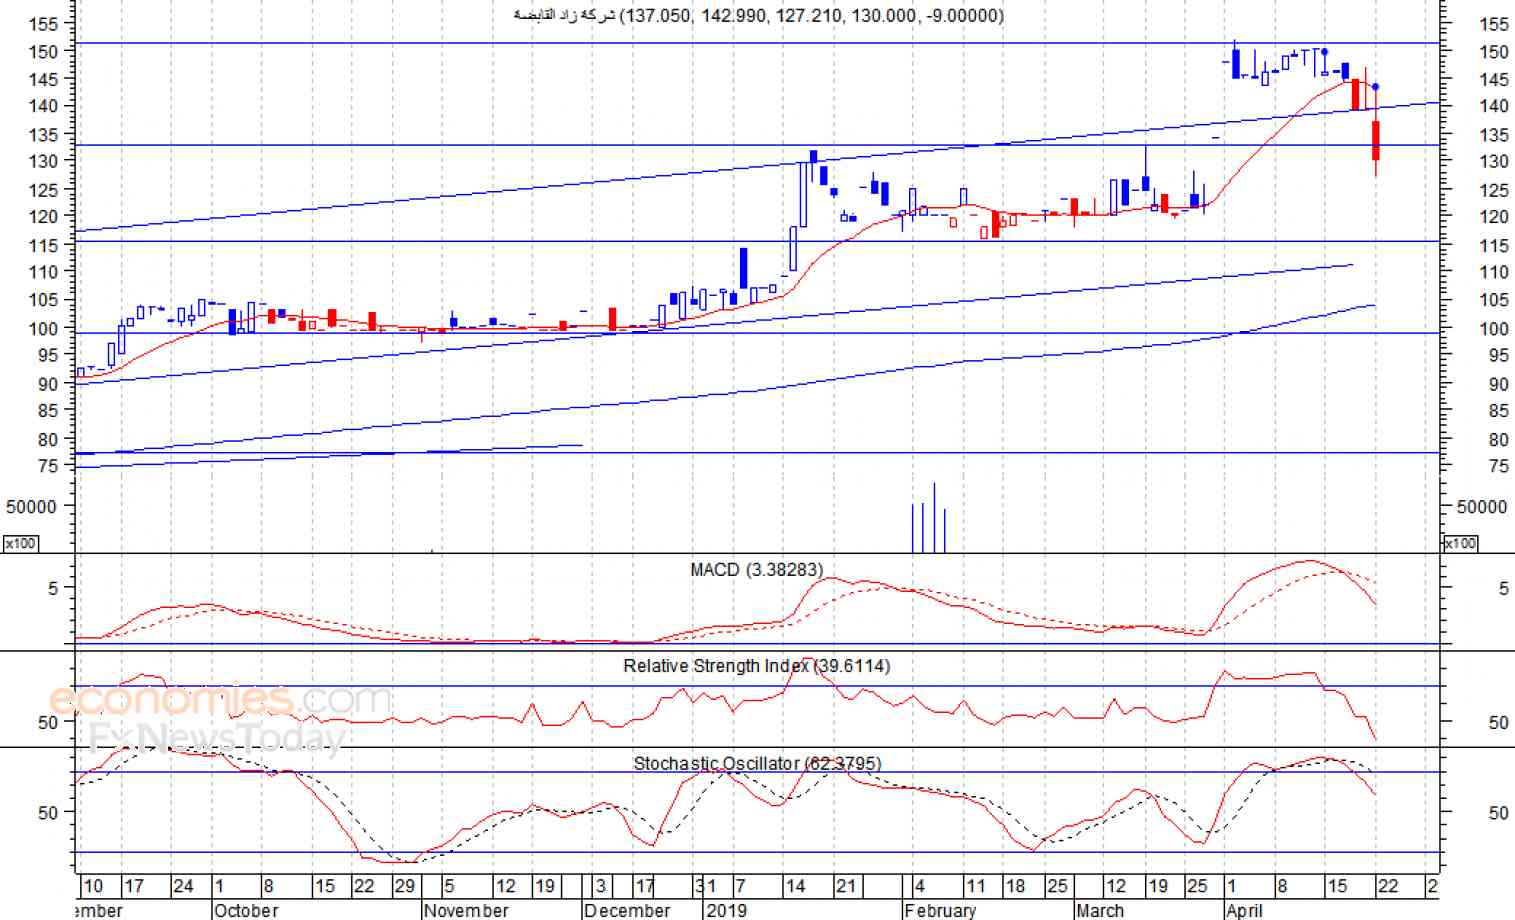This screenshot has width=1515, height=920.
Task: Click the 50000 volume label on right axis
Action: 1482,507
